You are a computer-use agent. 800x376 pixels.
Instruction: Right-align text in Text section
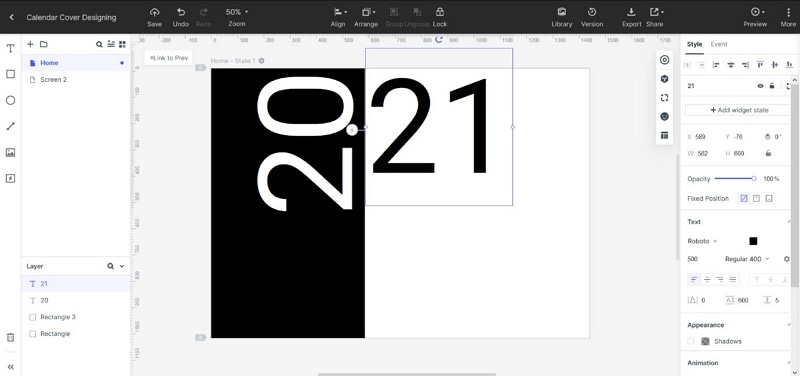click(x=720, y=279)
